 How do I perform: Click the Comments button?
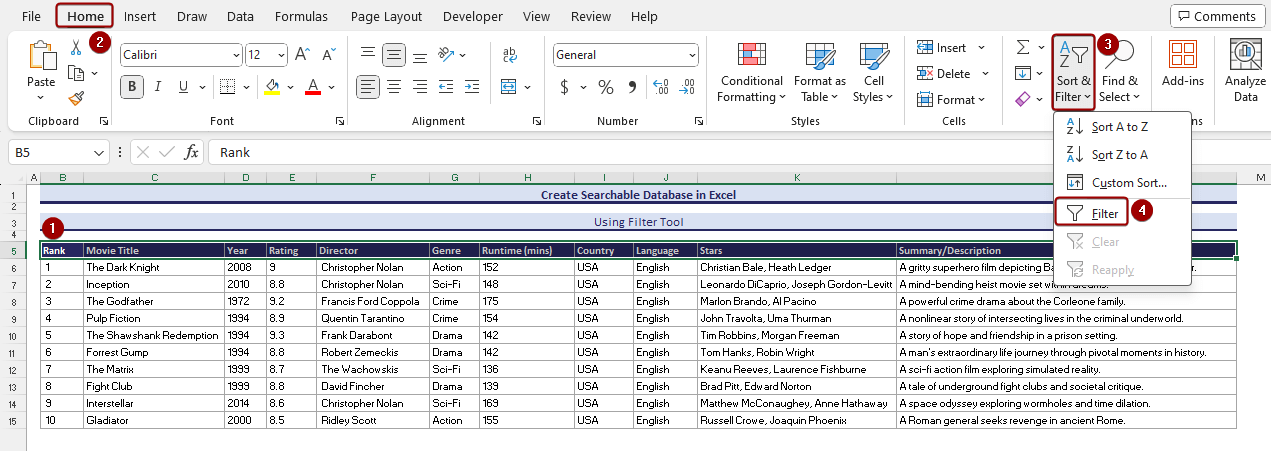1216,16
